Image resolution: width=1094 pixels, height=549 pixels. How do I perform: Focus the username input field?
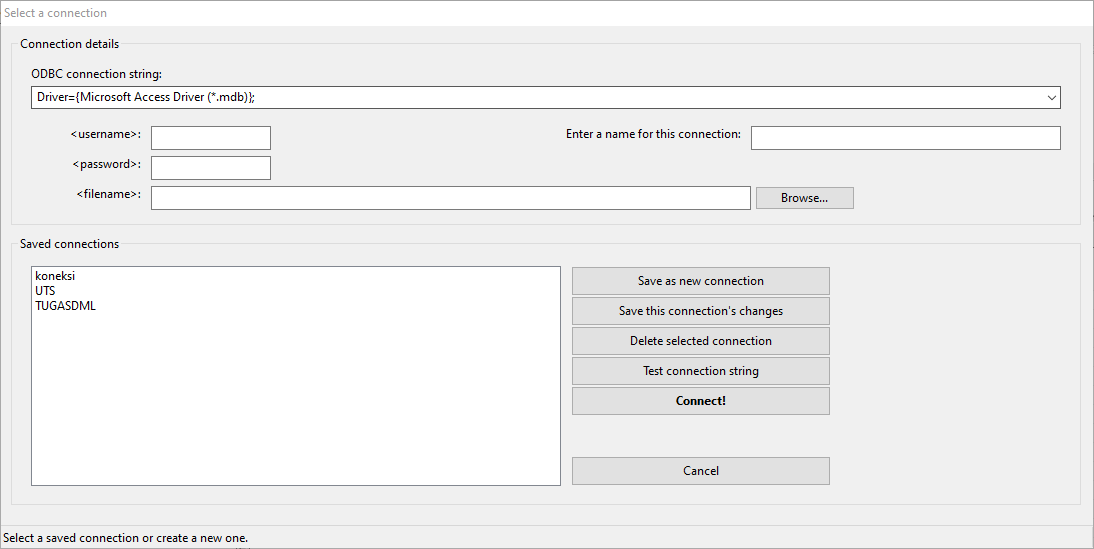click(210, 138)
